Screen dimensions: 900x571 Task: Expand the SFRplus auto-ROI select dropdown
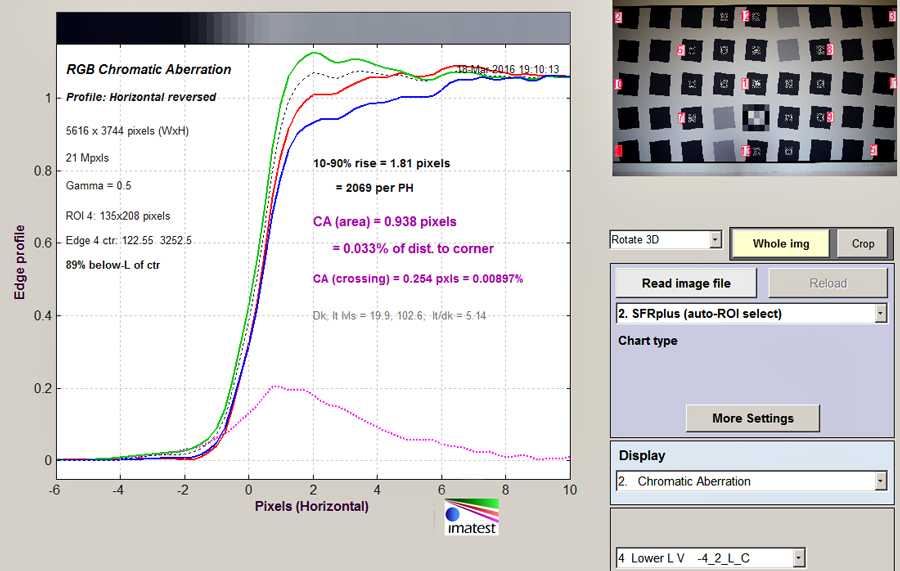[x=880, y=314]
